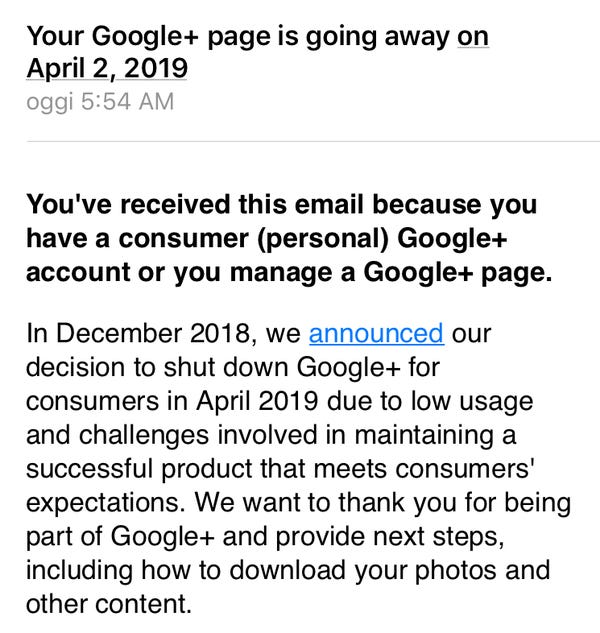
Task: Click the final line "other content."
Action: (109, 604)
